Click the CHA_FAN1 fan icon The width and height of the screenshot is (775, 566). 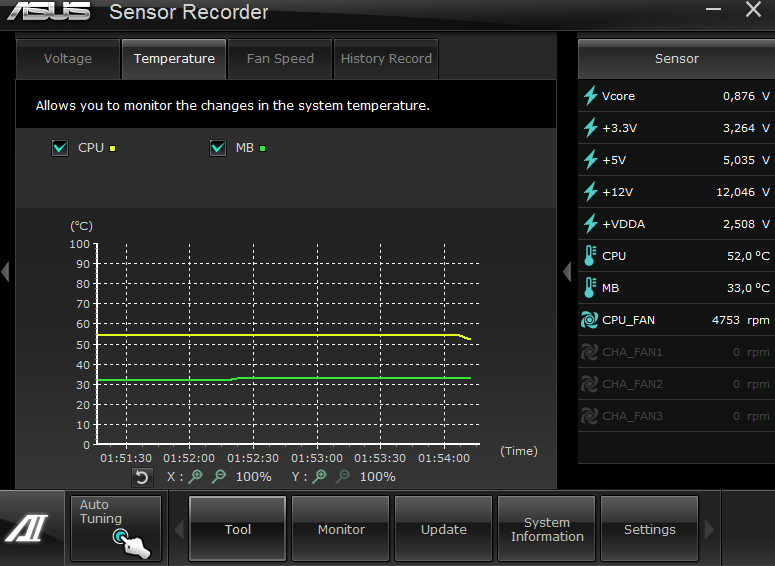pos(589,352)
